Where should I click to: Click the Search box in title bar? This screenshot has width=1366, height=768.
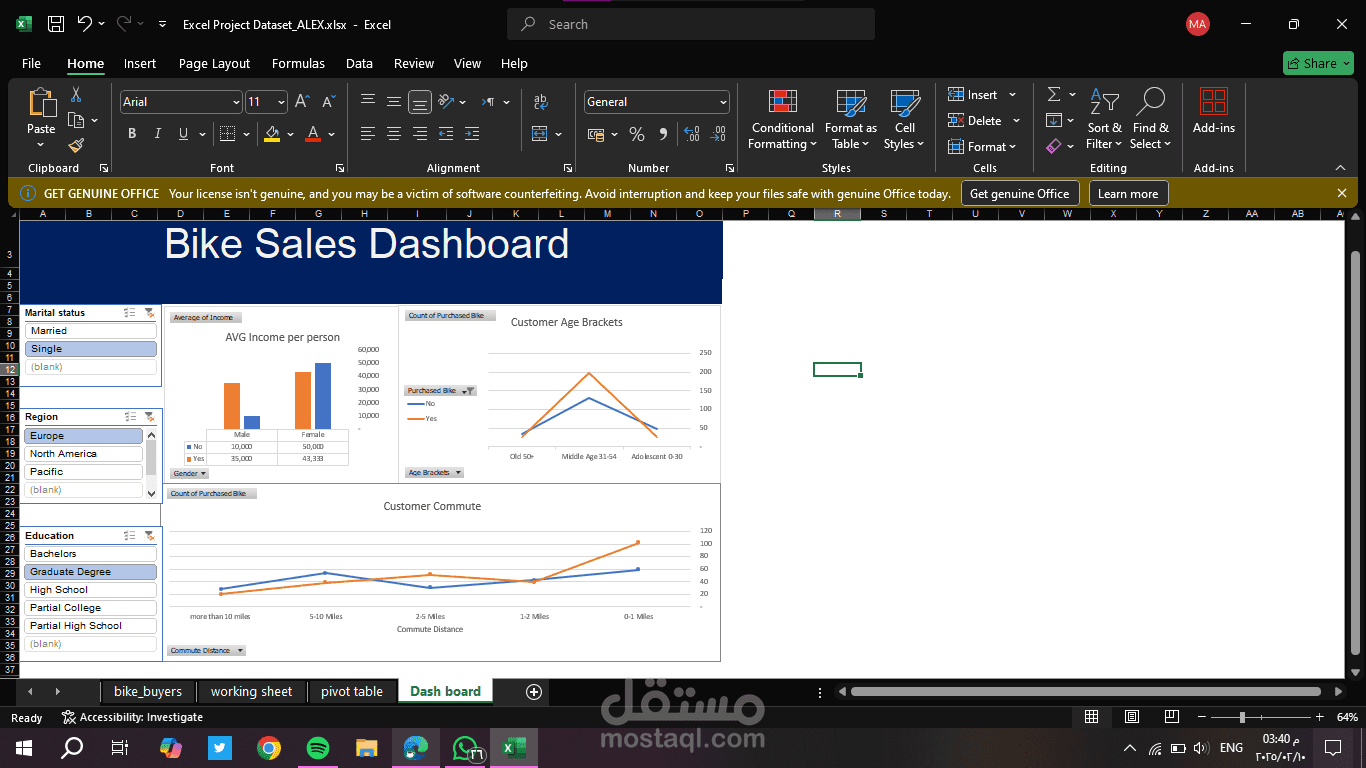691,24
